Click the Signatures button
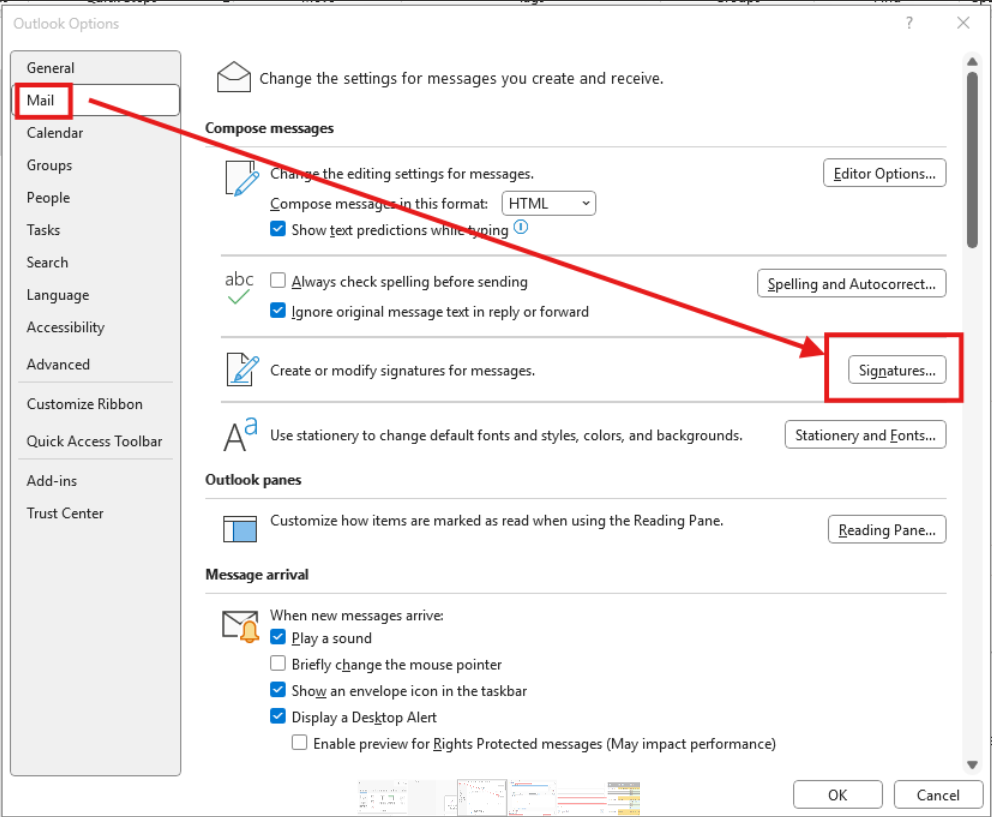Screen dimensions: 992x817 (x=897, y=370)
